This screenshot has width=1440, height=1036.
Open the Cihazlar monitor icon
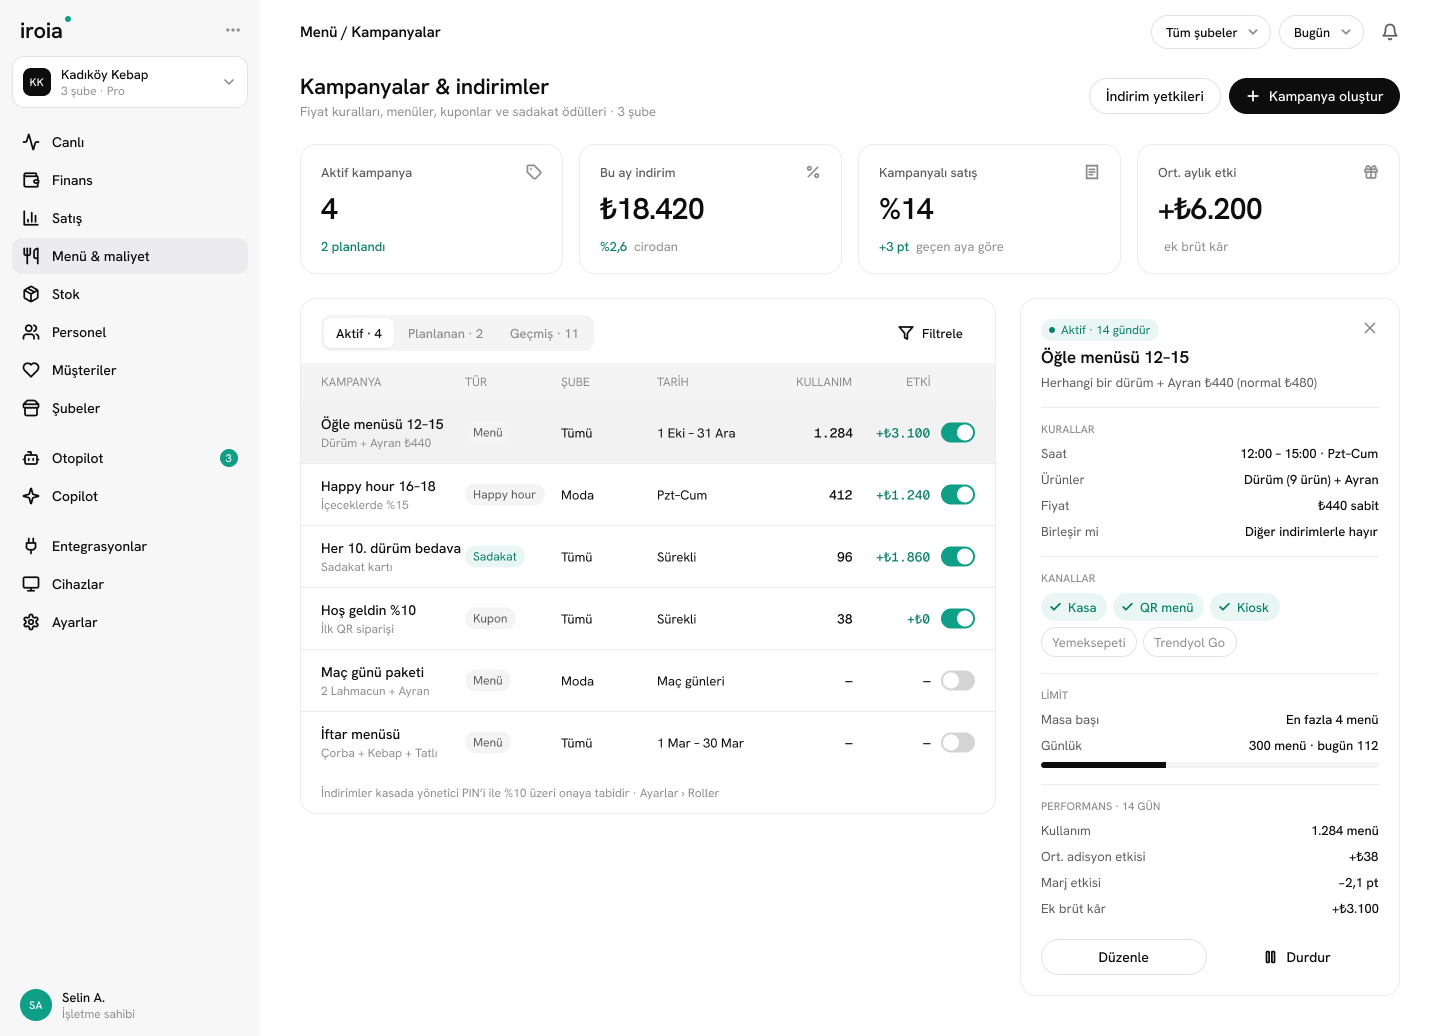[x=31, y=584]
